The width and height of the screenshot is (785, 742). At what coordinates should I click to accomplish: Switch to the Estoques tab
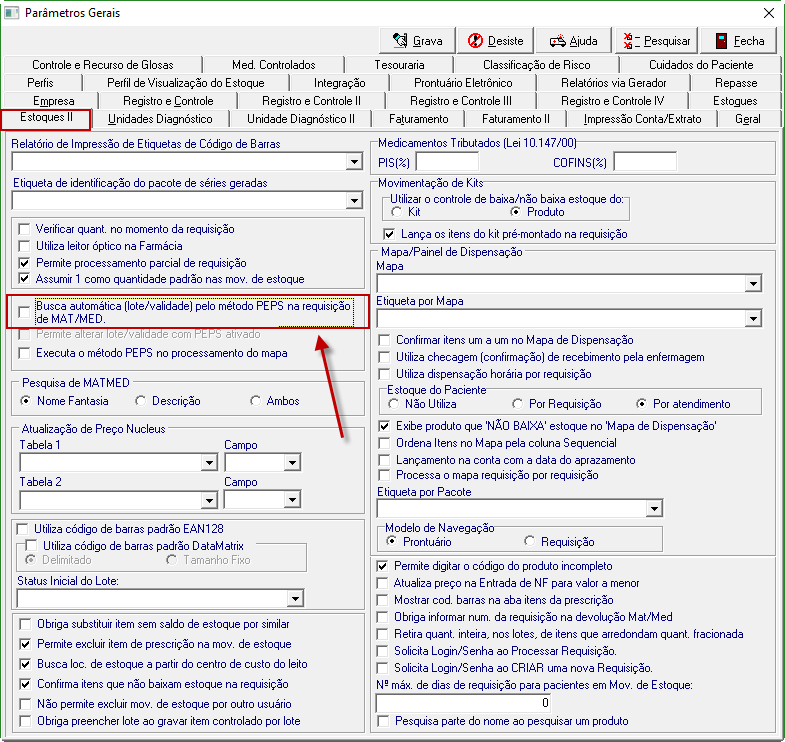(734, 101)
